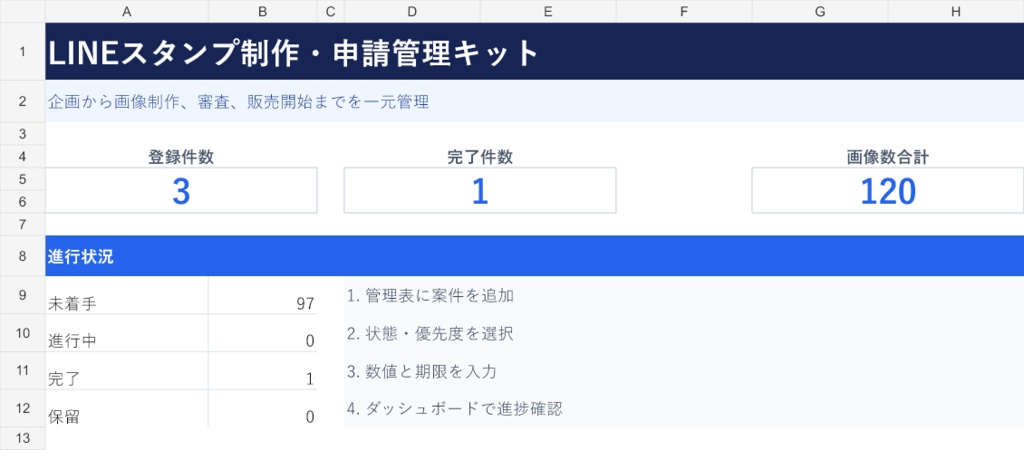Select column C header
This screenshot has height=450, width=1024.
pos(330,11)
